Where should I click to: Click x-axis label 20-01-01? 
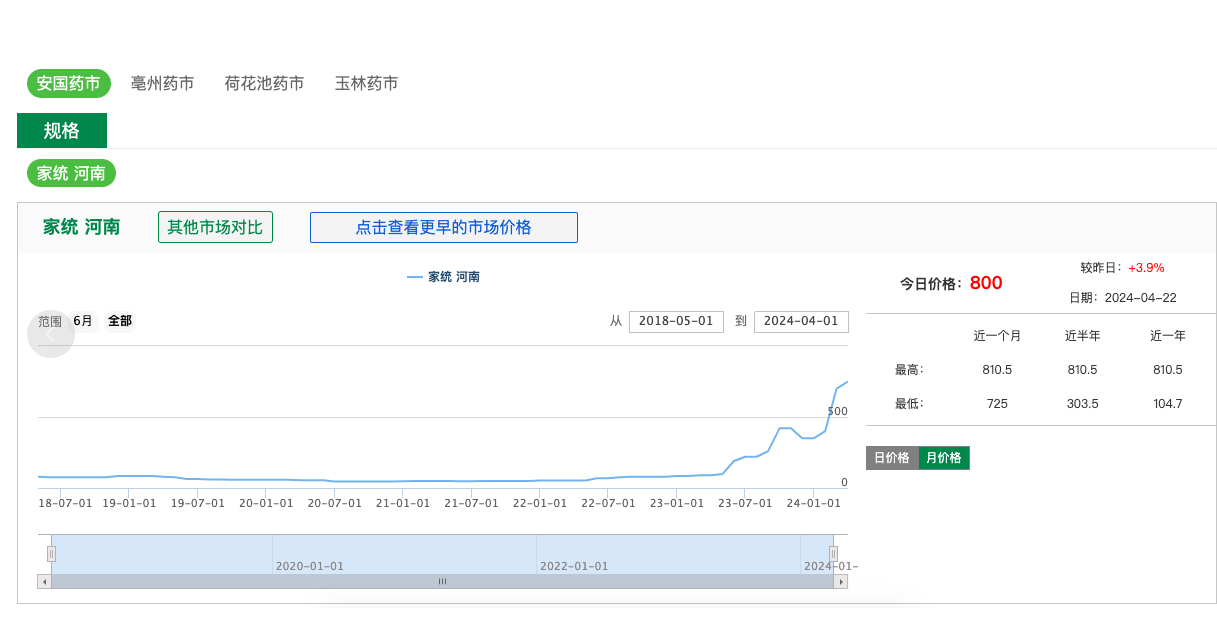click(266, 503)
